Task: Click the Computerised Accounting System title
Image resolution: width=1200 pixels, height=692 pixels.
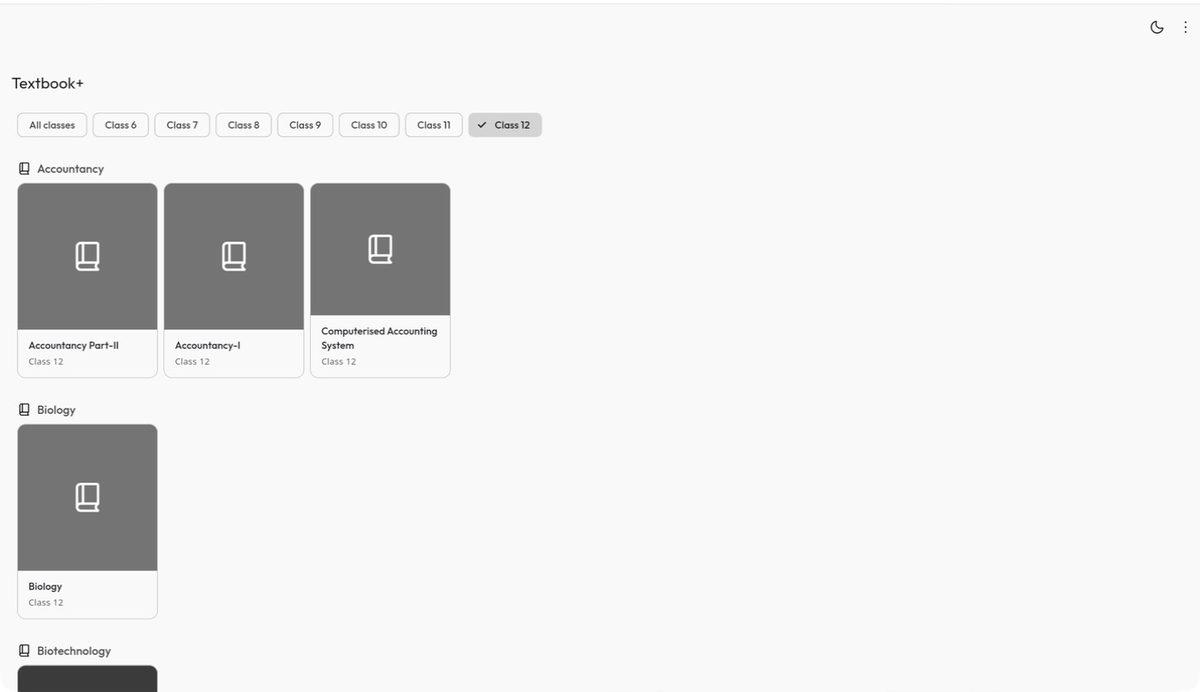Action: click(x=379, y=338)
